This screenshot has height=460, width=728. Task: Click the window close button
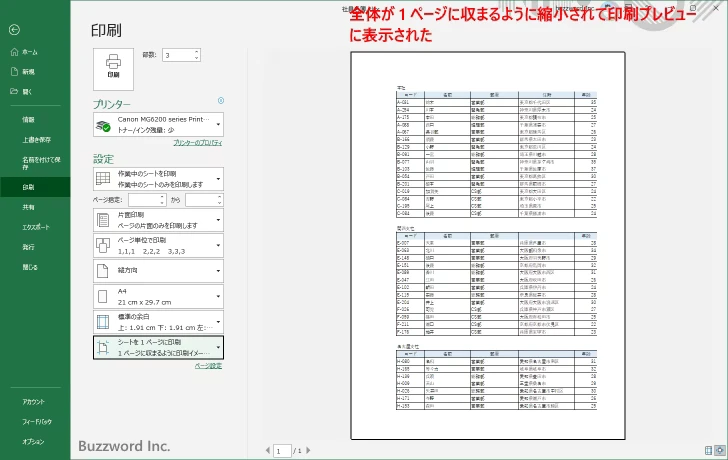tap(715, 8)
